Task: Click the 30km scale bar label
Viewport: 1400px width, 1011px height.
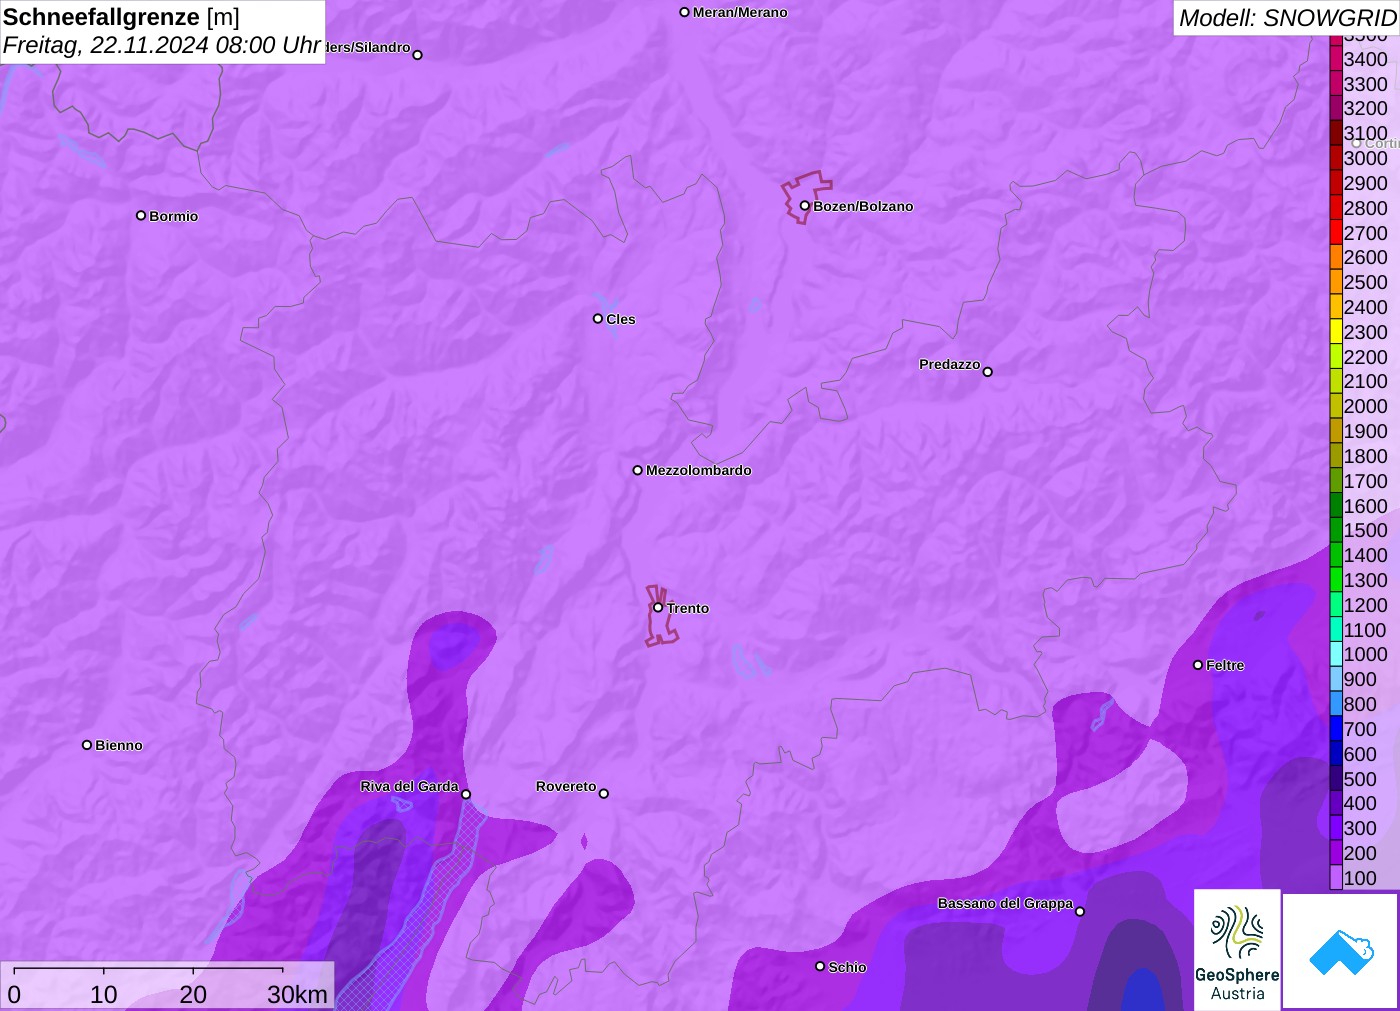Action: coord(297,994)
